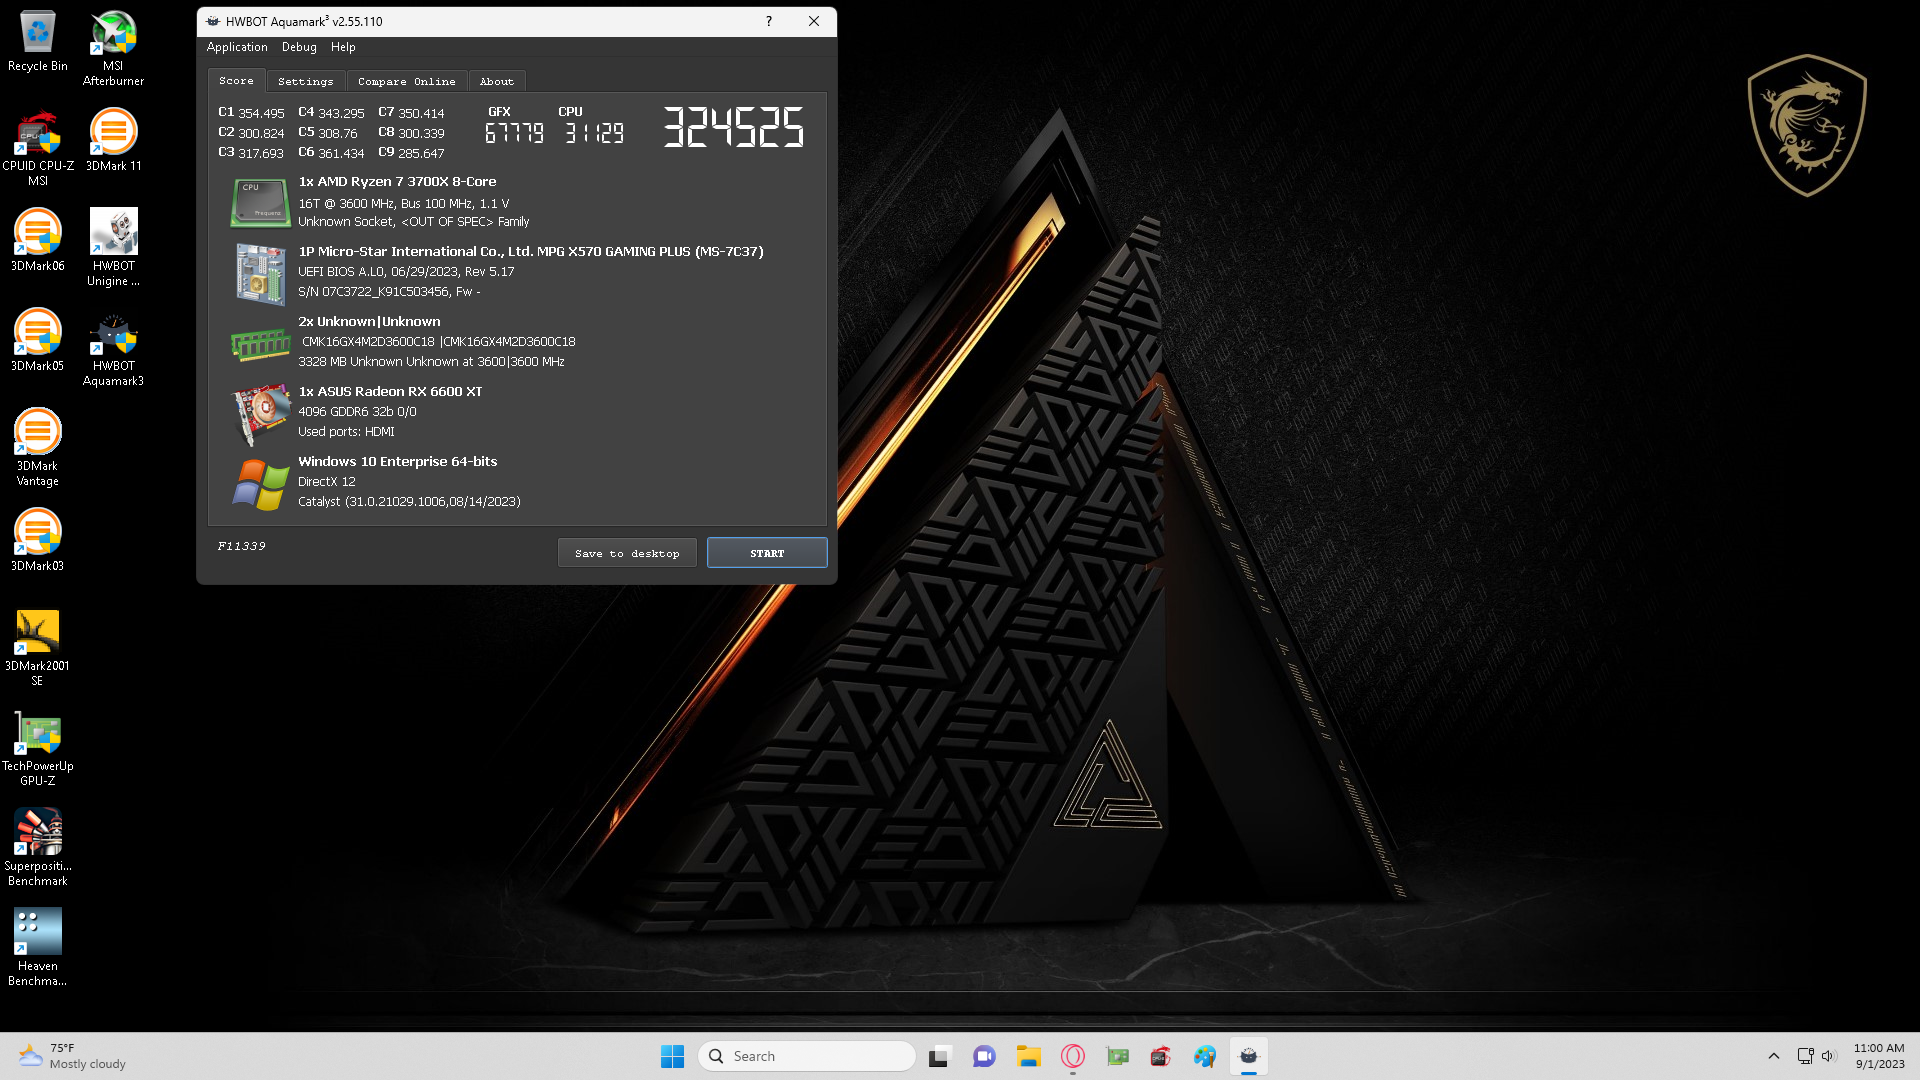
Task: Select the 3DMark06 desktop icon
Action: (37, 241)
